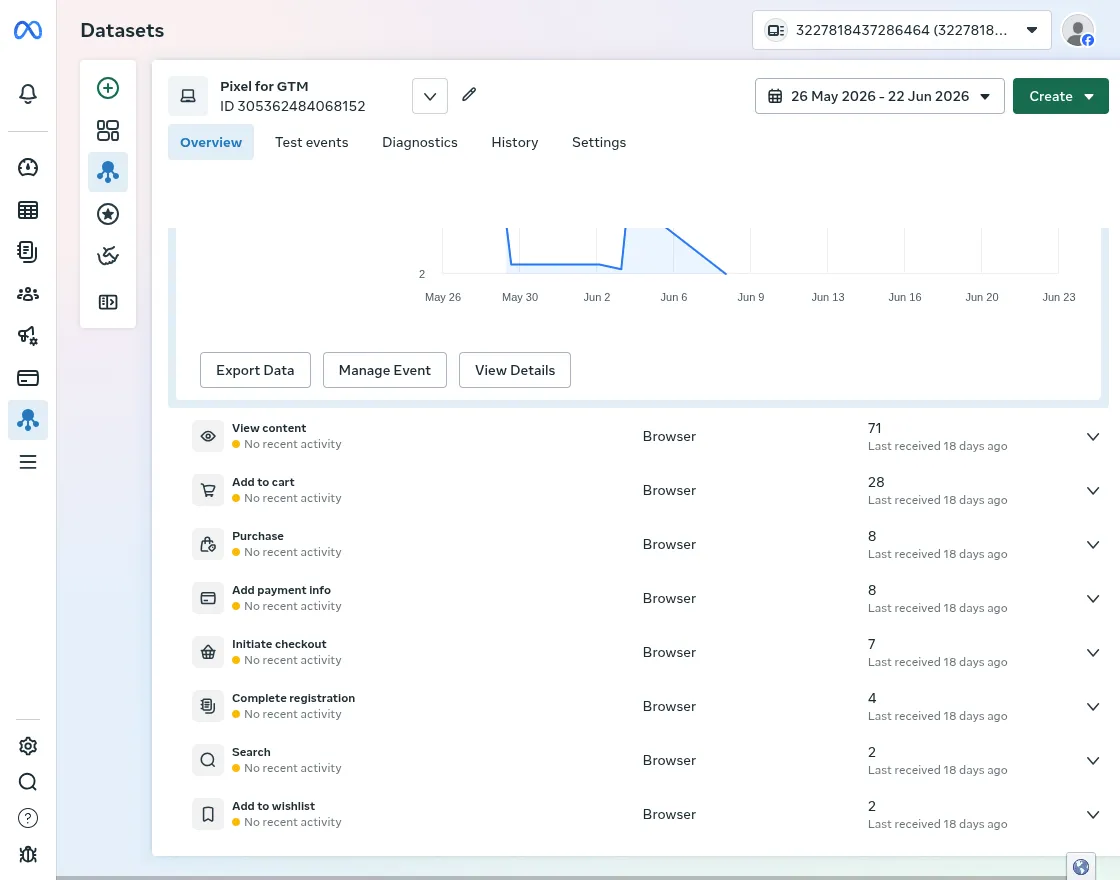Open the ad account selector dropdown
Viewport: 1120px width, 880px height.
[901, 30]
